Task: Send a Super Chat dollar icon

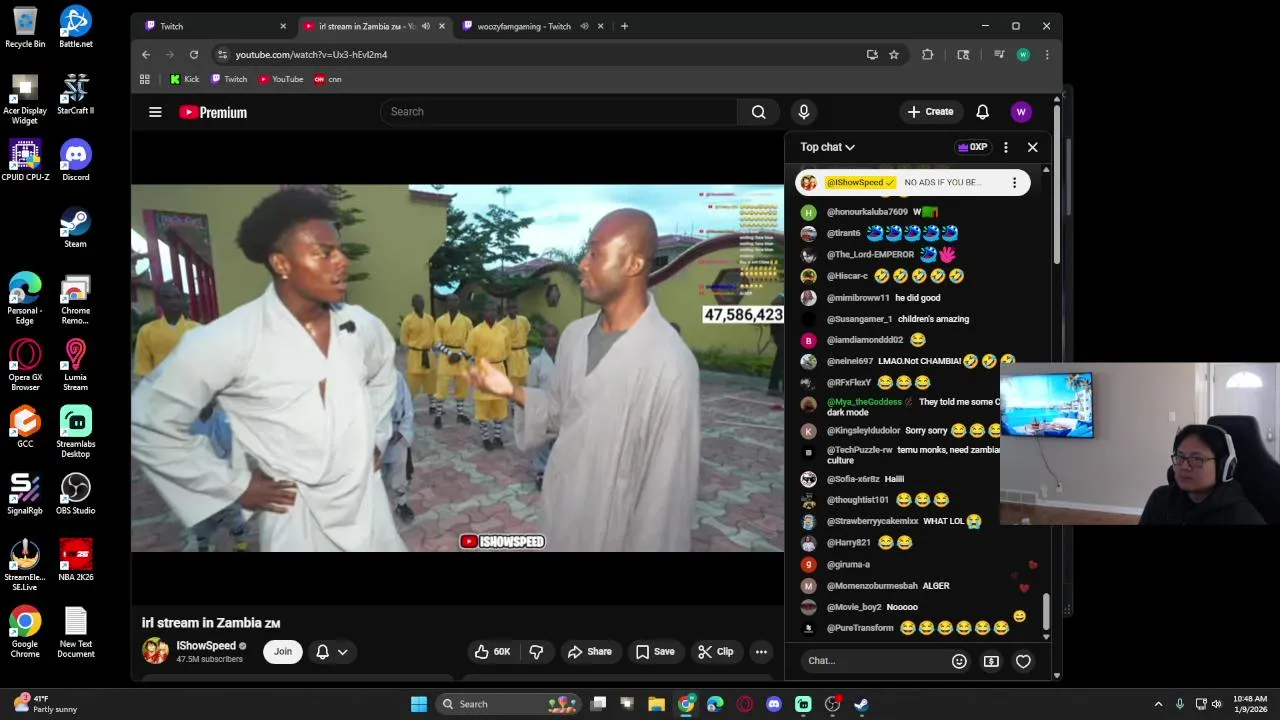Action: 991,661
